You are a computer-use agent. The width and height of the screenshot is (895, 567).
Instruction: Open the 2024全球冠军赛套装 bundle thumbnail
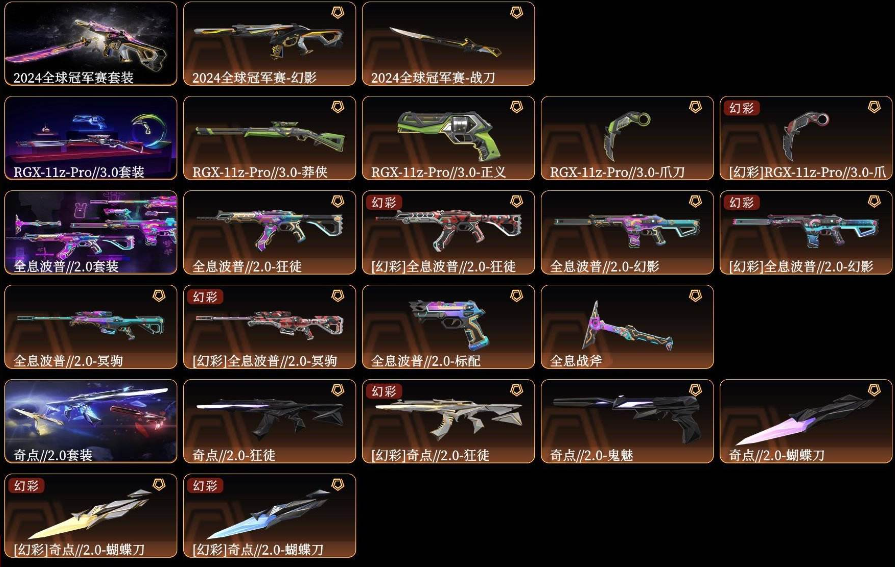91,43
